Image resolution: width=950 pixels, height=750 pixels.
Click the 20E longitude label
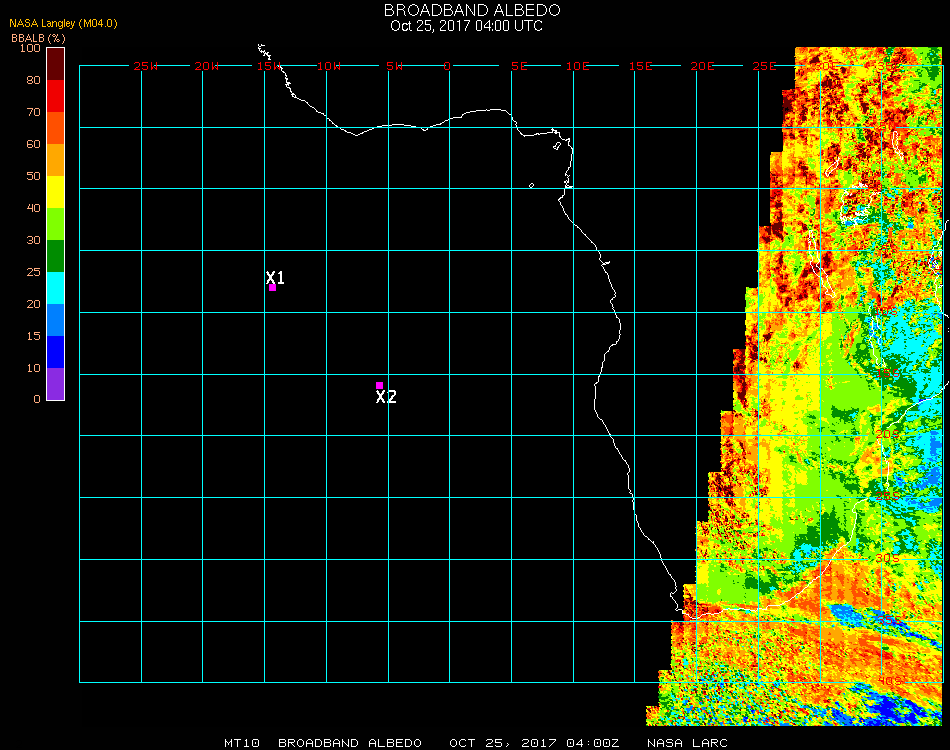click(703, 66)
